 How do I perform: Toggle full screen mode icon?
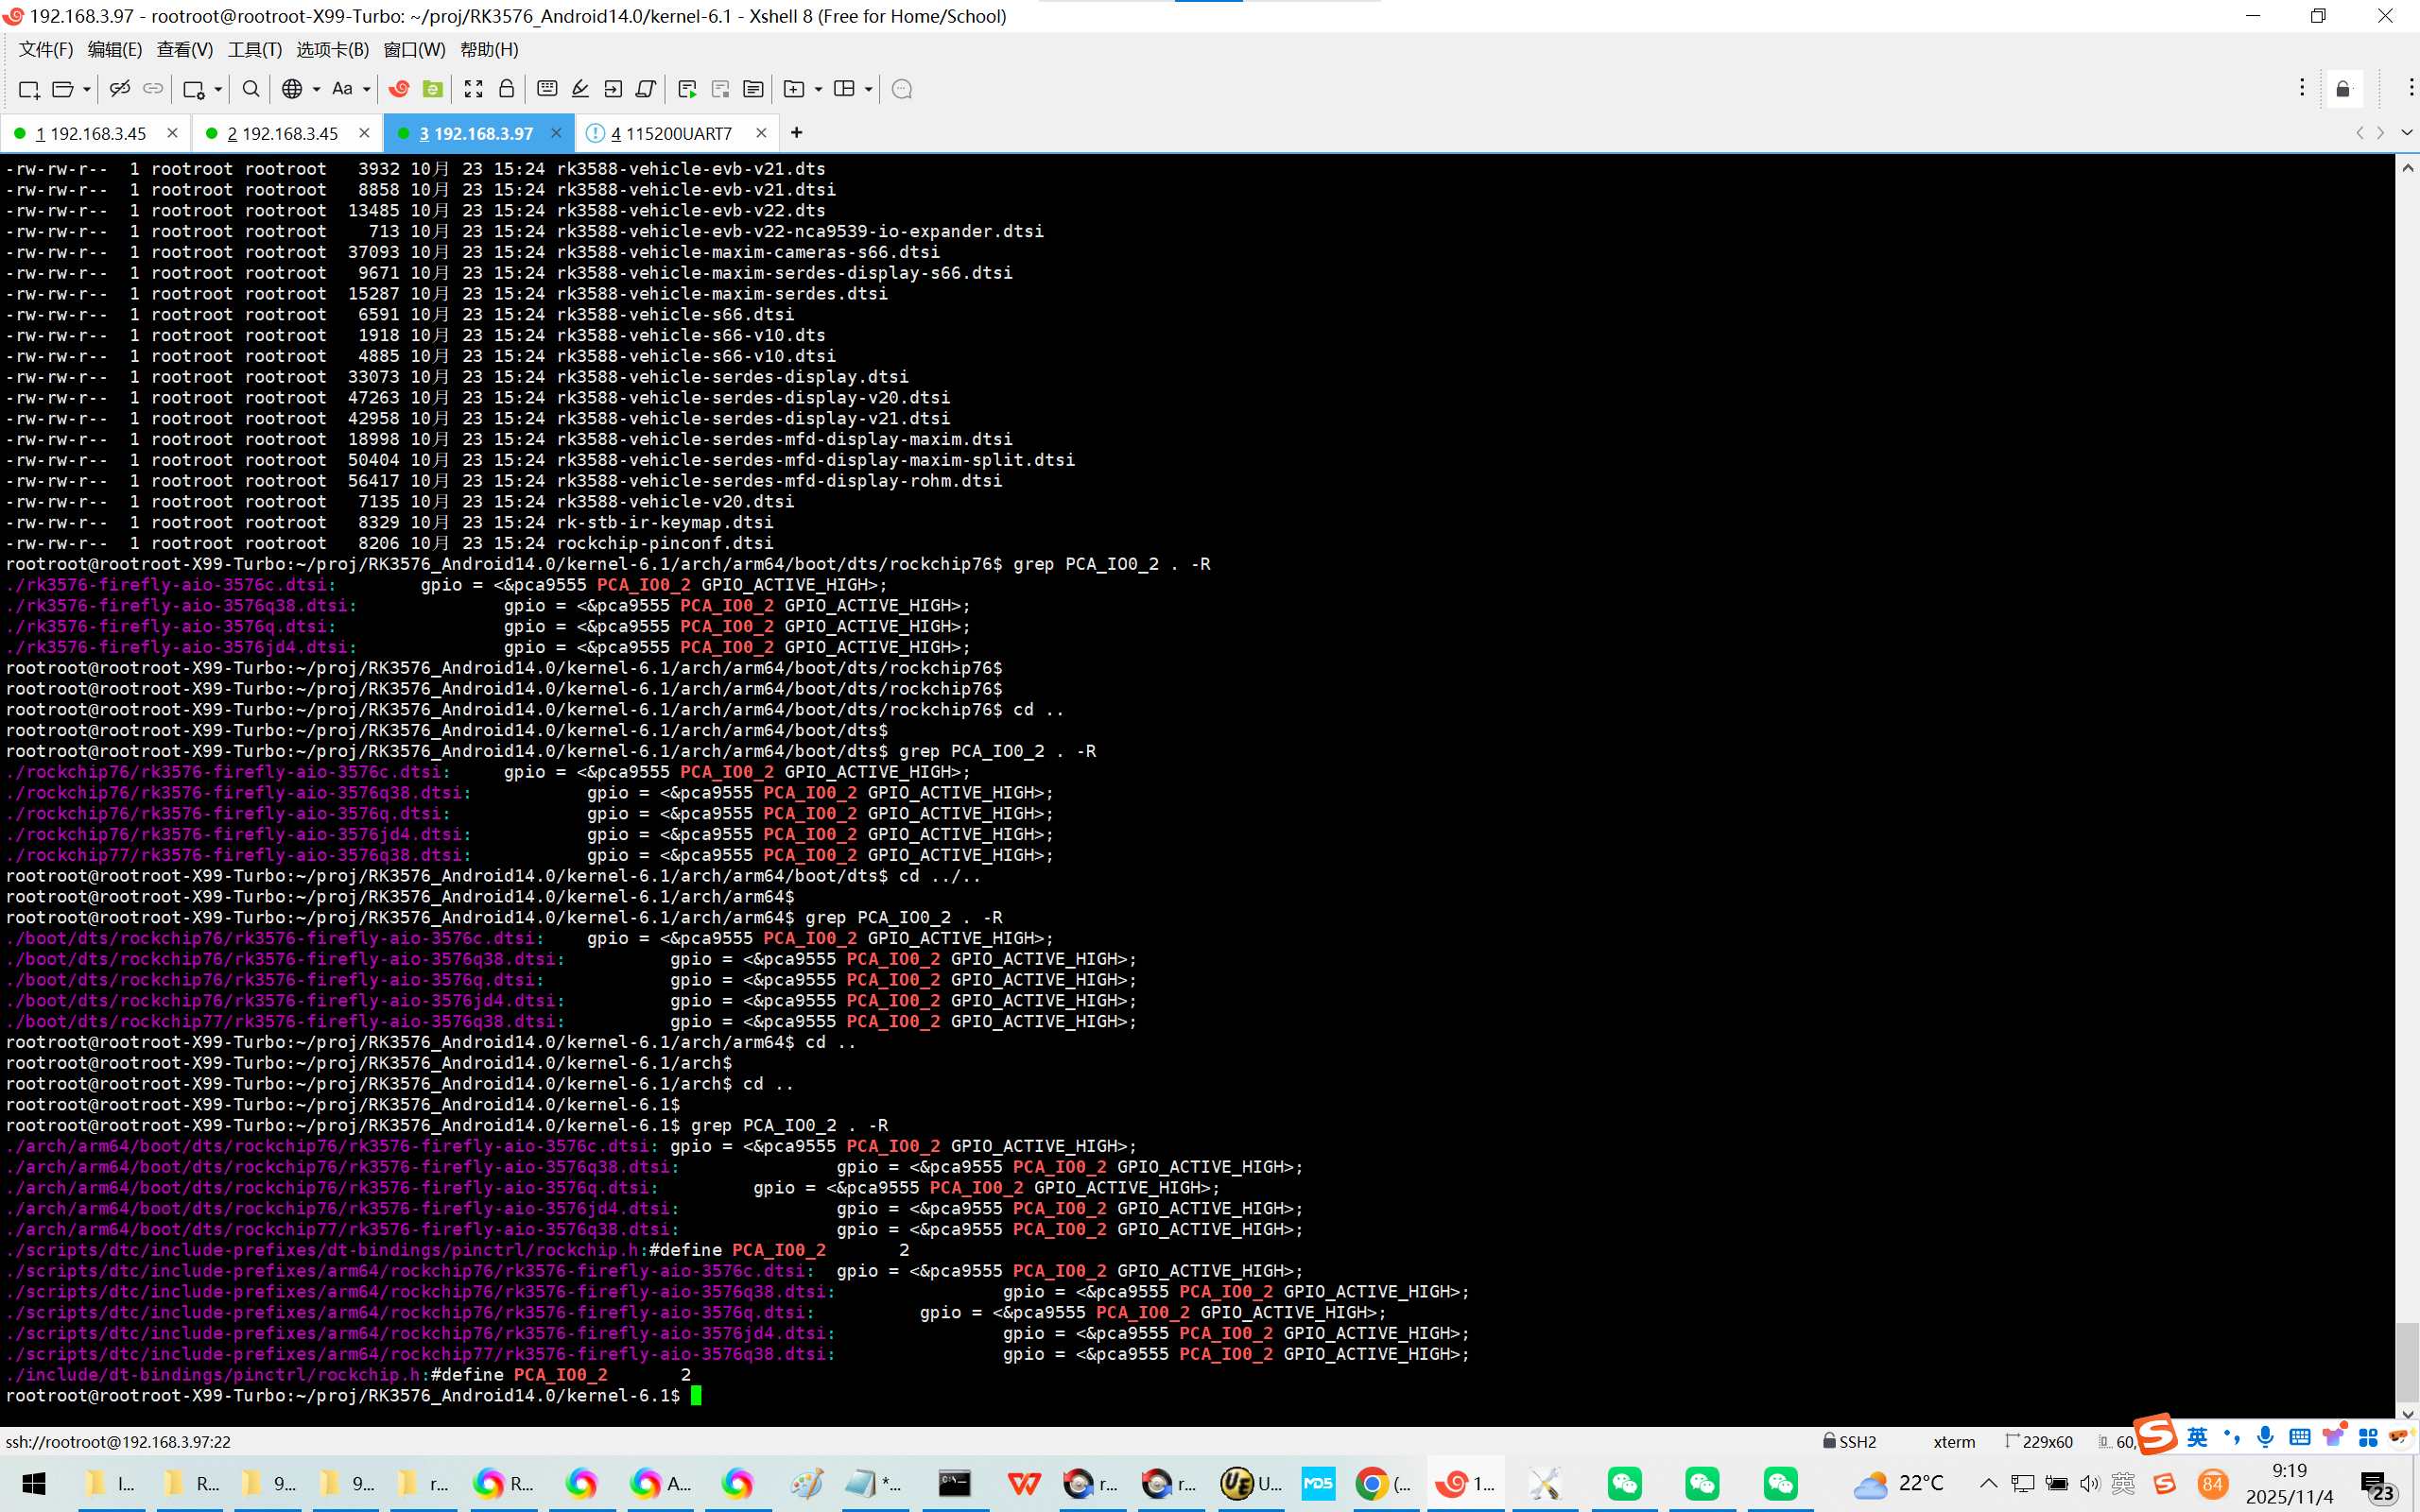tap(473, 89)
